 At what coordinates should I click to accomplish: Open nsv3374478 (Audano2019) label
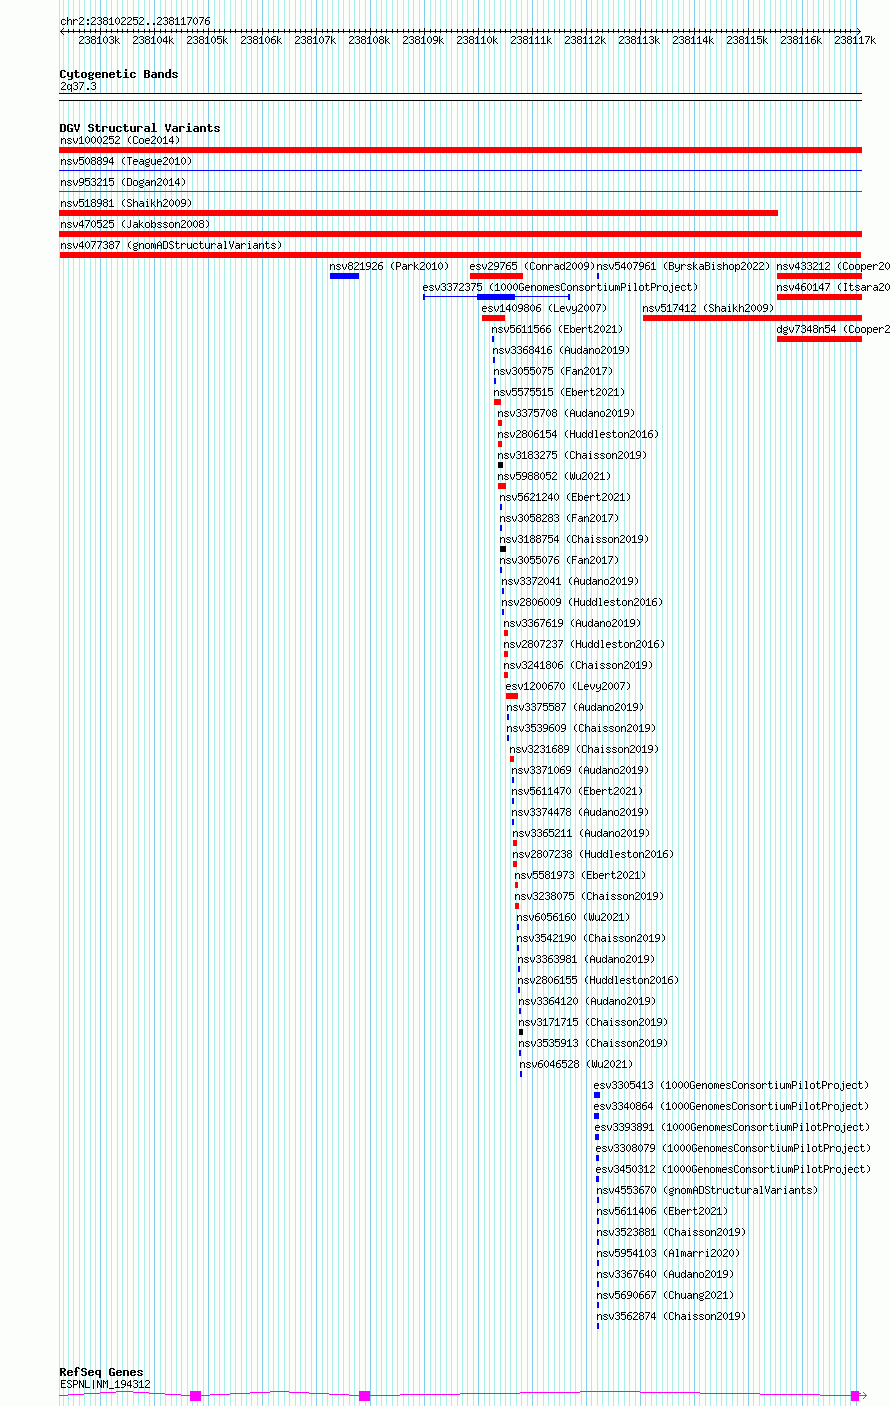click(580, 812)
